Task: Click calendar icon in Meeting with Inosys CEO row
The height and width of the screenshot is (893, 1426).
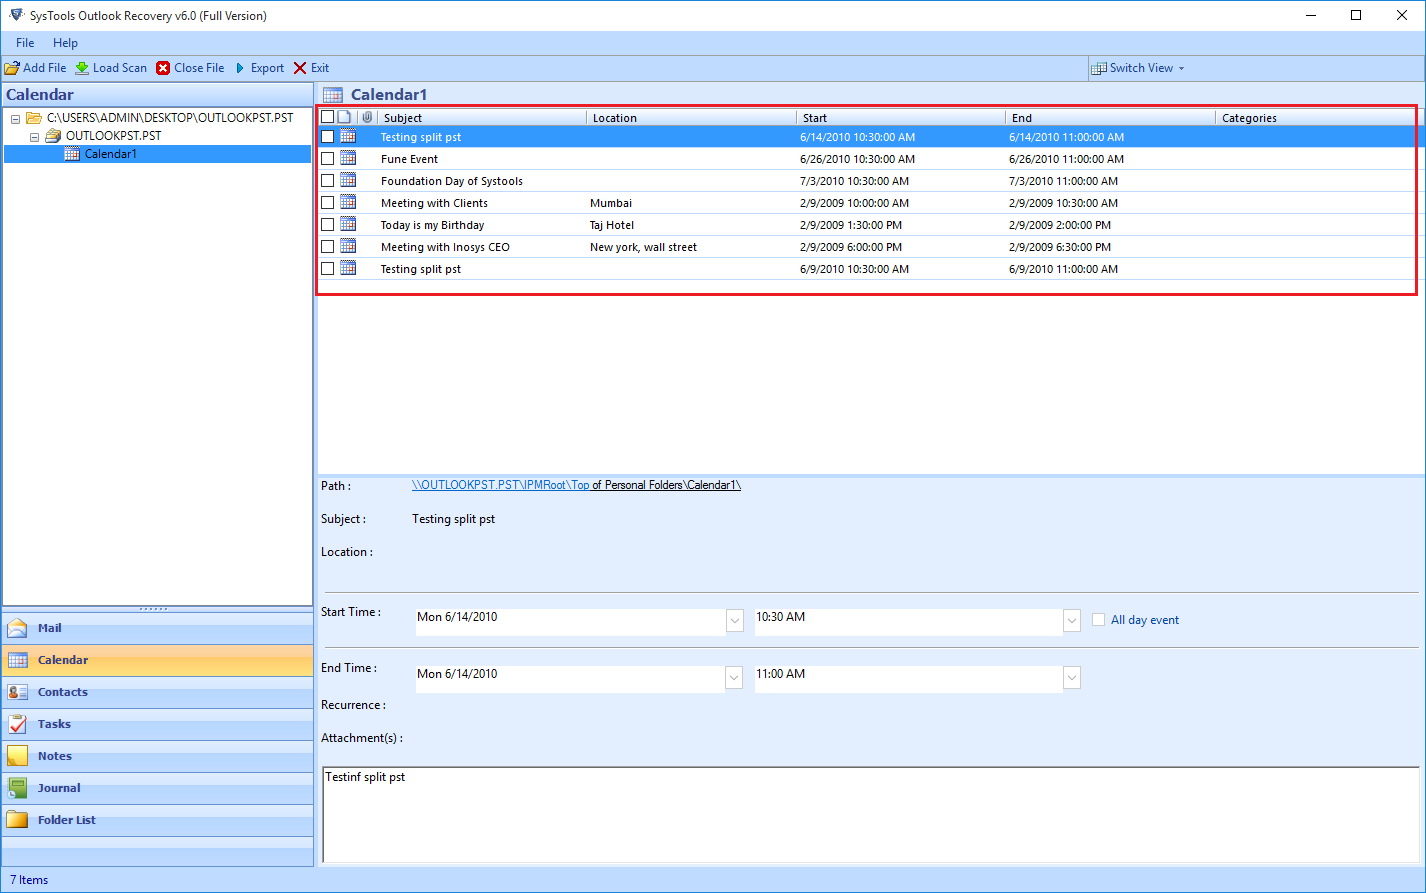Action: (x=348, y=246)
